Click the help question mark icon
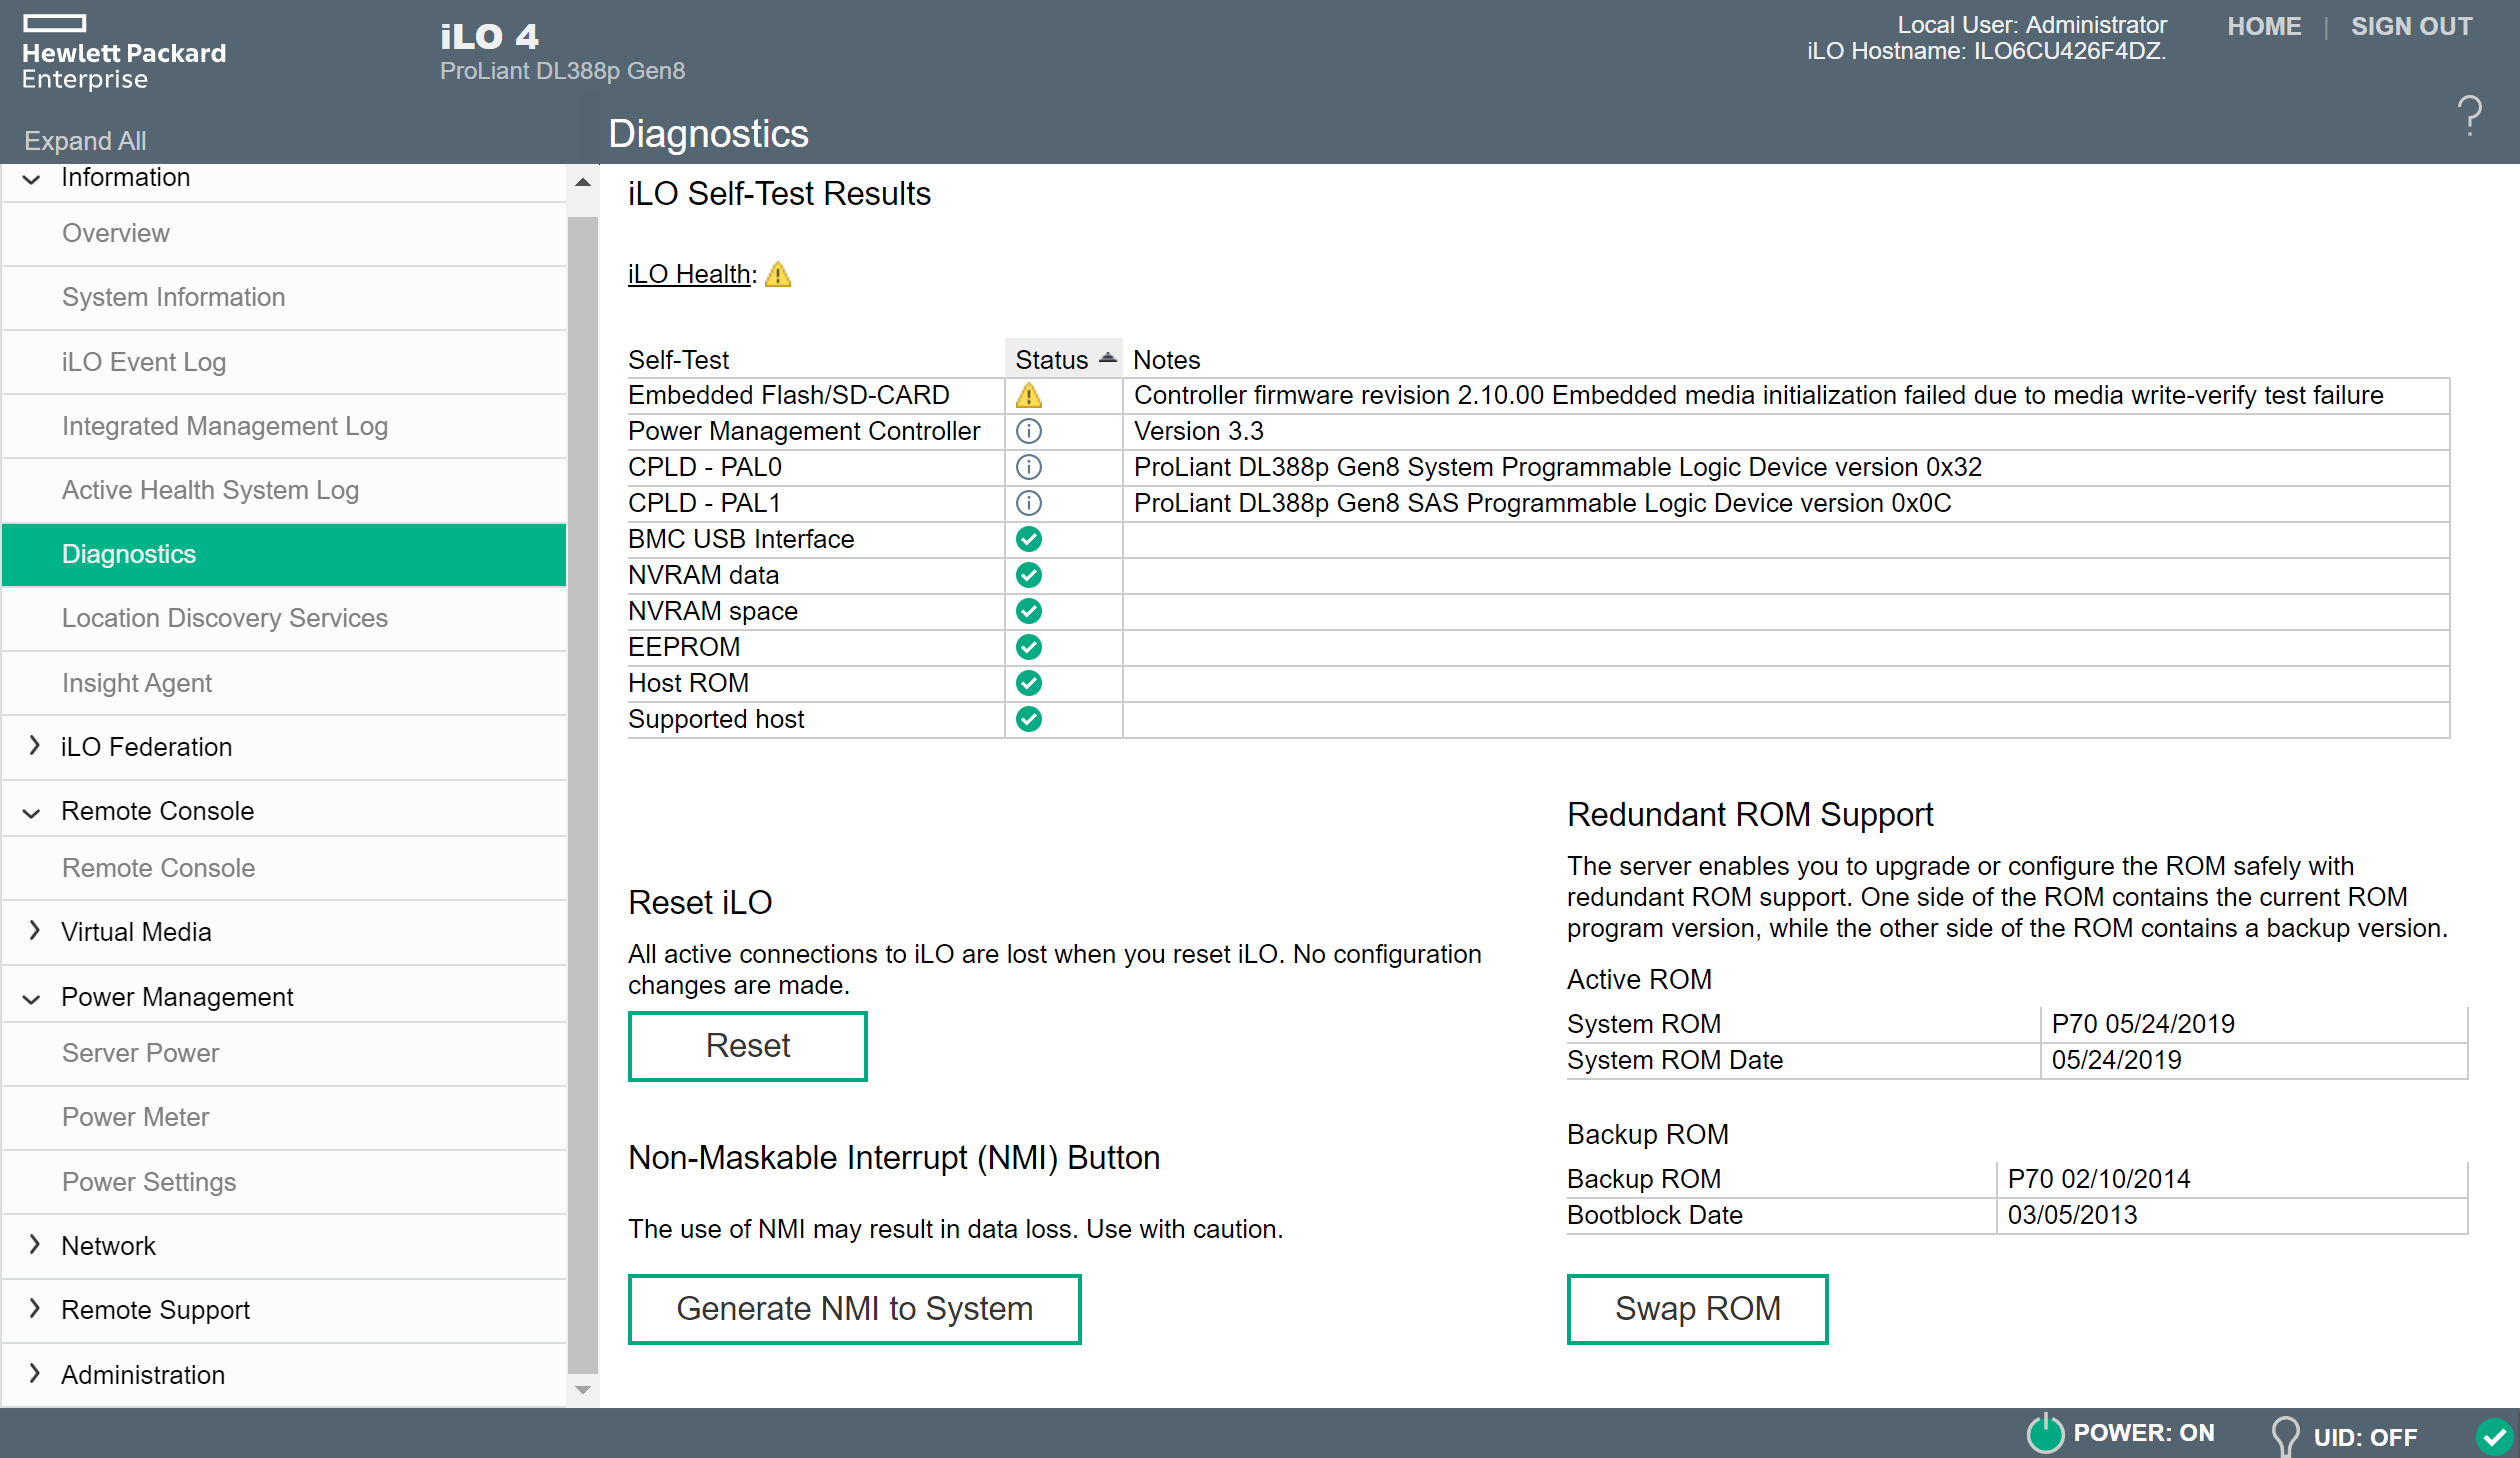Screen dimensions: 2520x1458 pos(2469,116)
